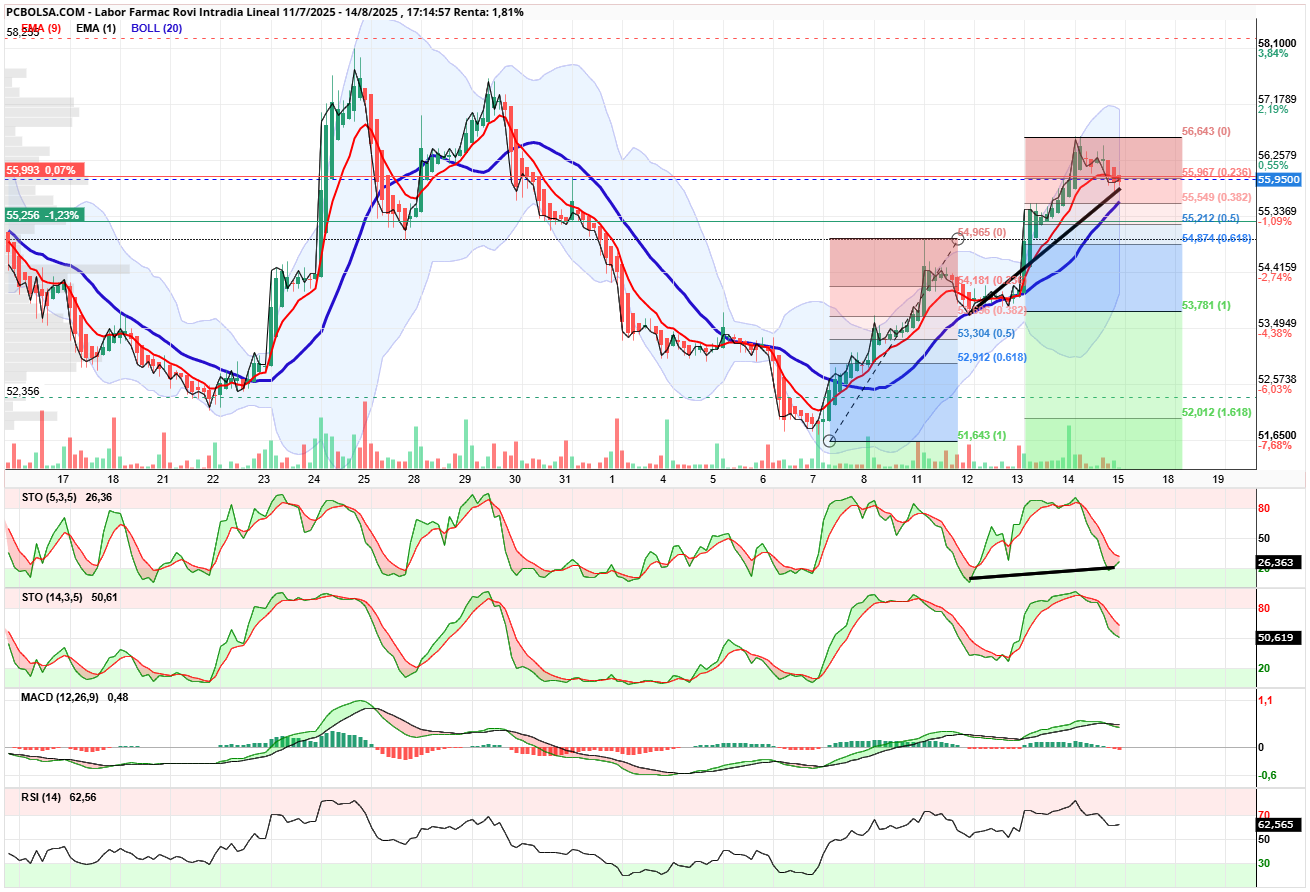This screenshot has height=892, width=1310.
Task: Click the 57,1789 price axis label
Action: [1277, 99]
